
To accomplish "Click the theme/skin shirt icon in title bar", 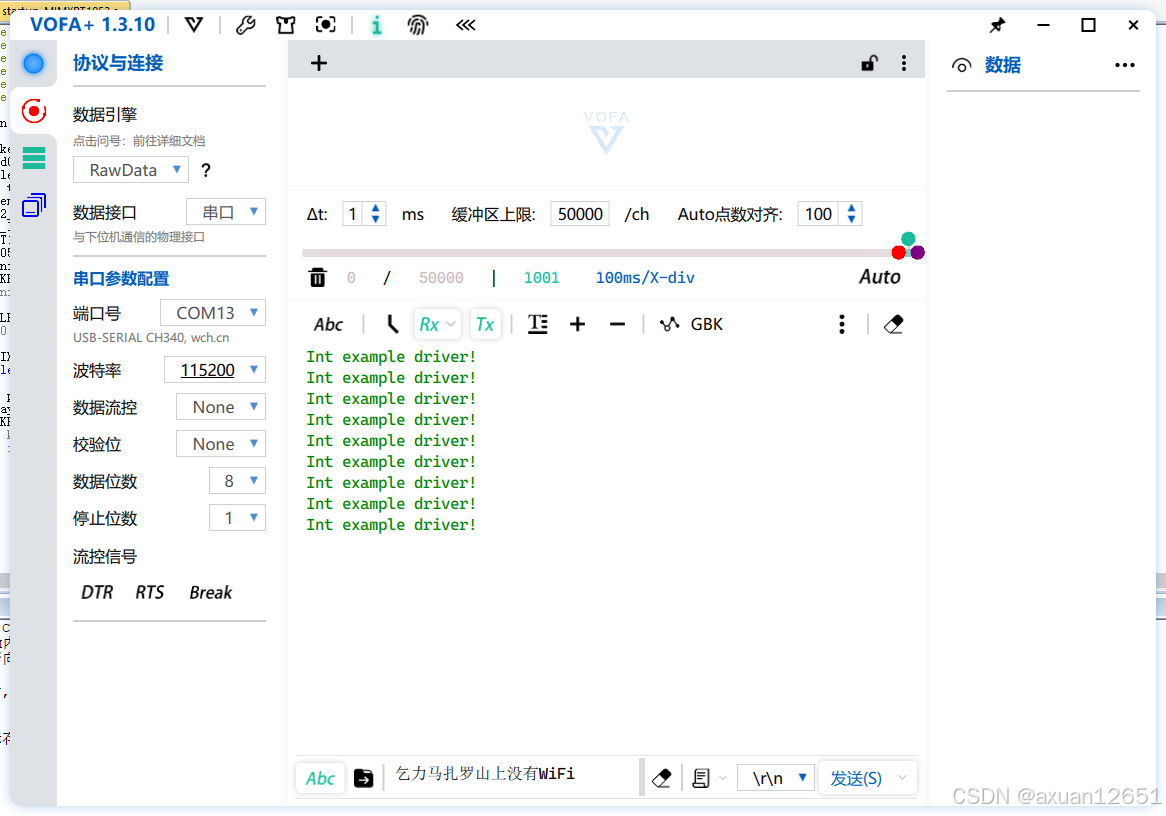I will [x=285, y=25].
